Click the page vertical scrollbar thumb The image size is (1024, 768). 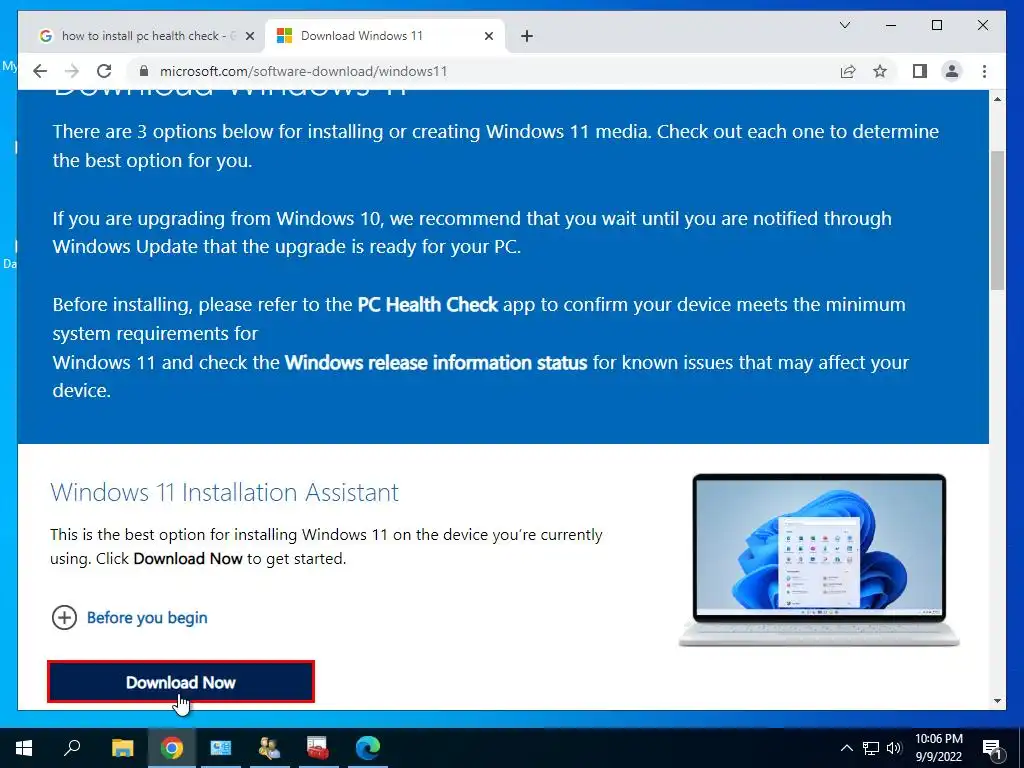coord(997,220)
